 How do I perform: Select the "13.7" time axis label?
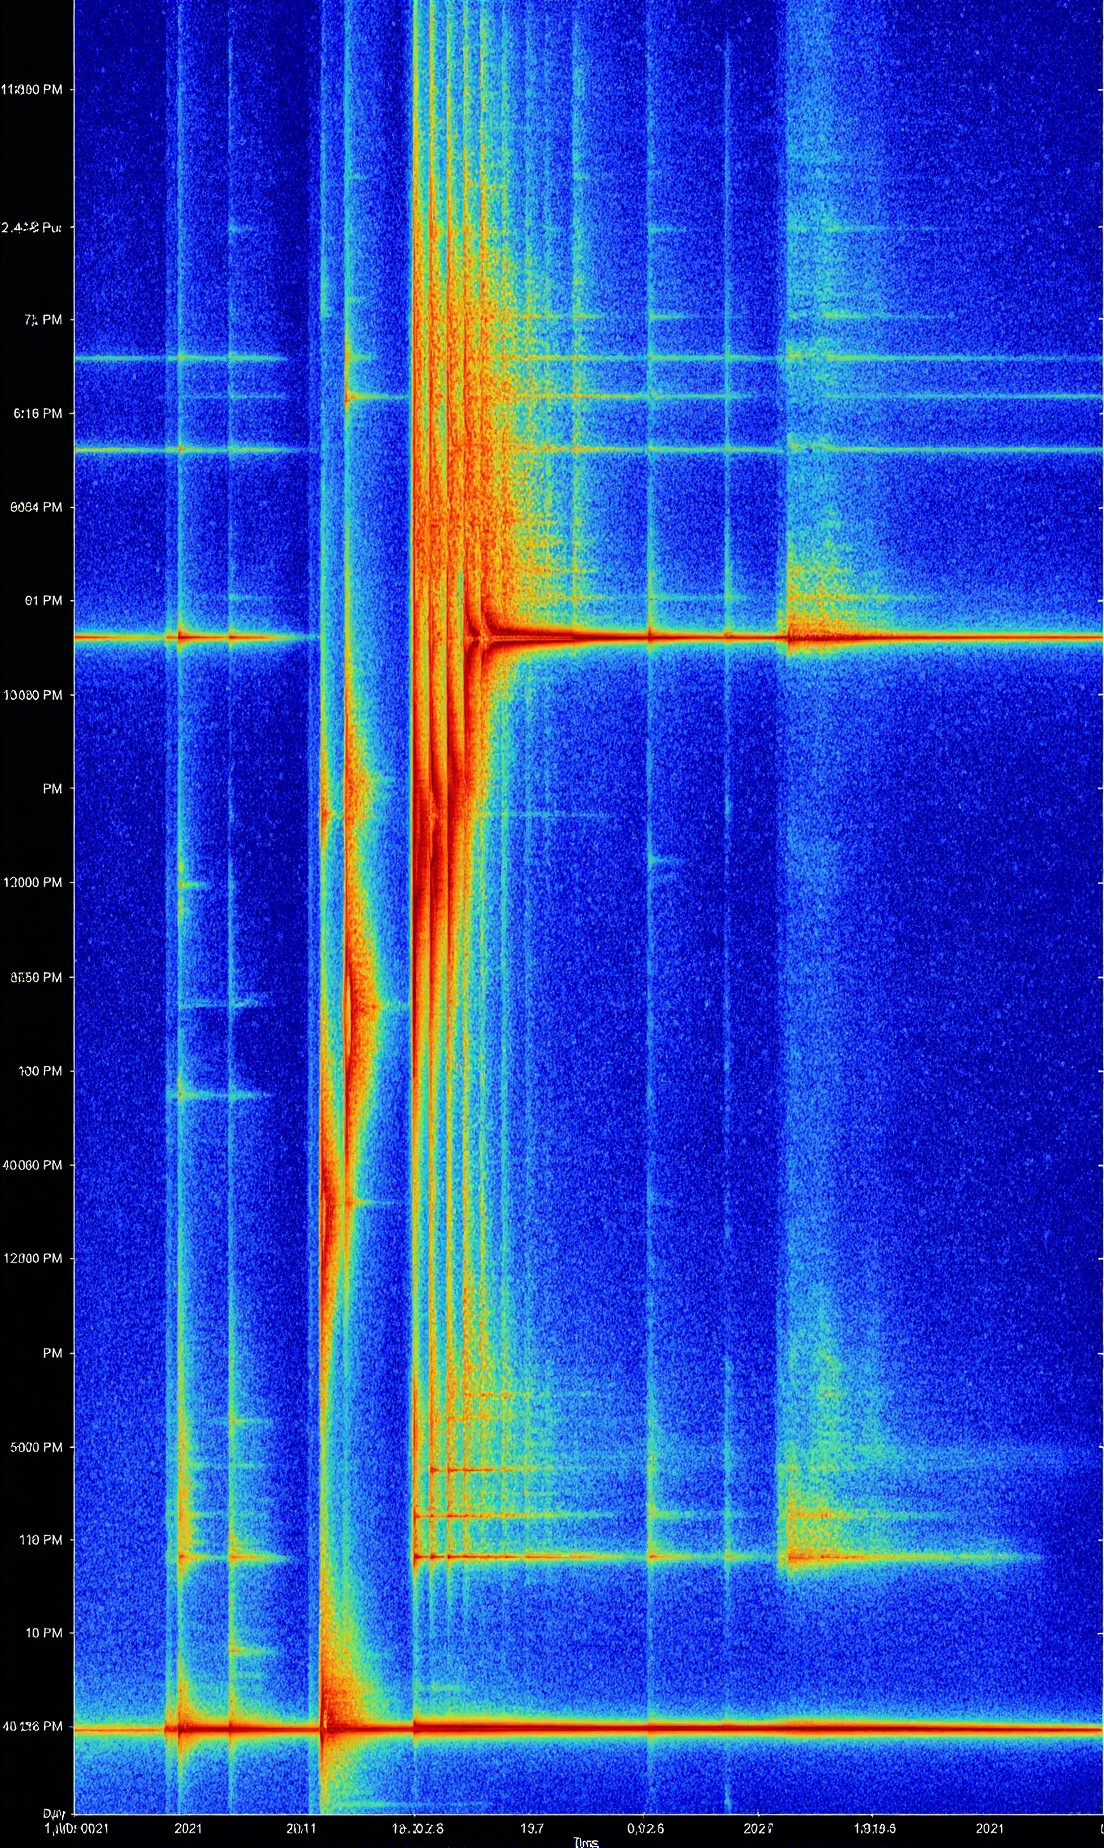(x=532, y=1828)
